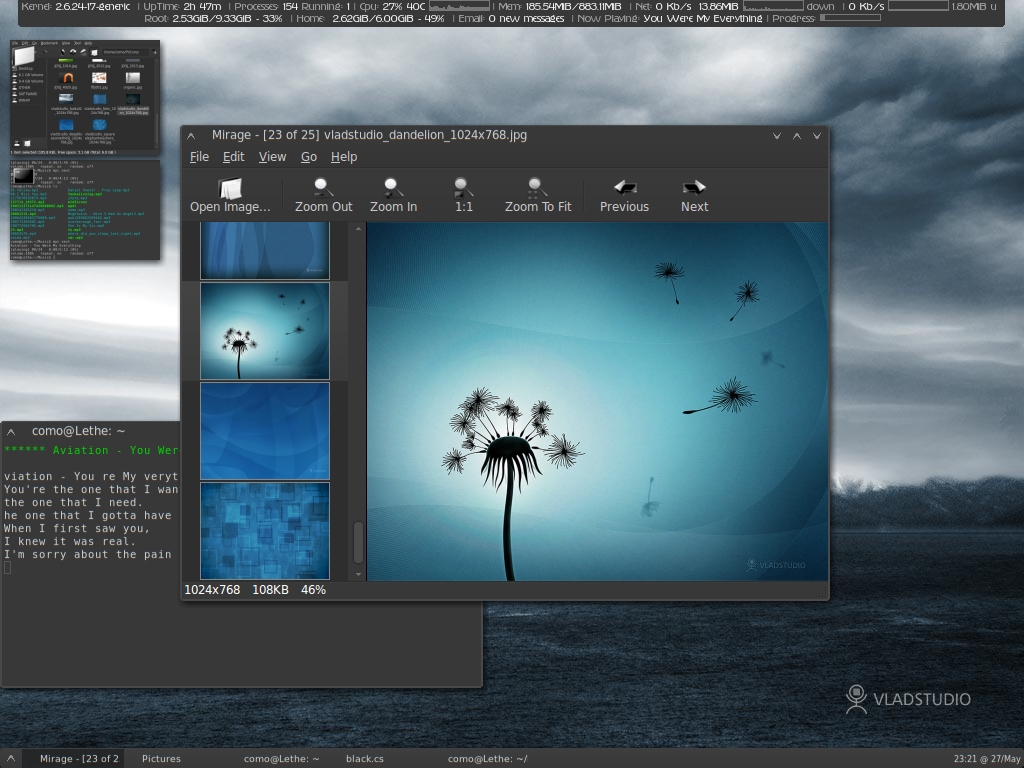Select the dandelion thumbnail in sidebar
The width and height of the screenshot is (1024, 768).
pyautogui.click(x=264, y=330)
